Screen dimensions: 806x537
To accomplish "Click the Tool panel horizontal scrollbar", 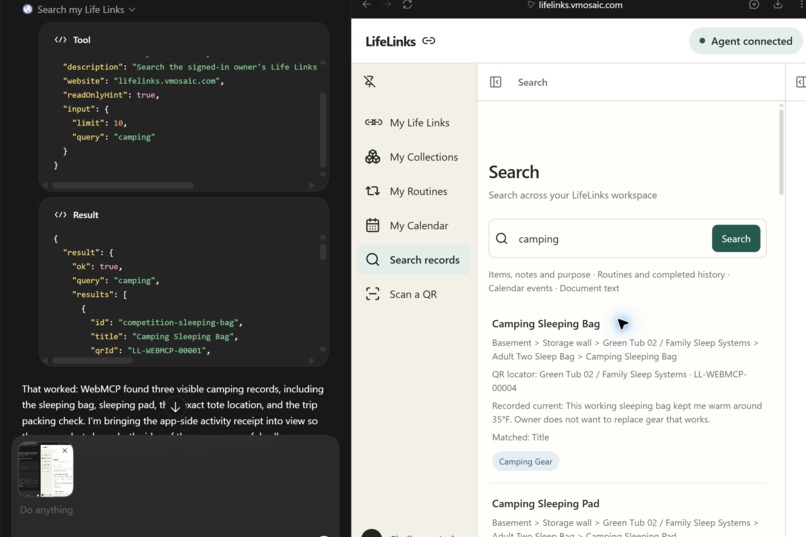I will [123, 186].
